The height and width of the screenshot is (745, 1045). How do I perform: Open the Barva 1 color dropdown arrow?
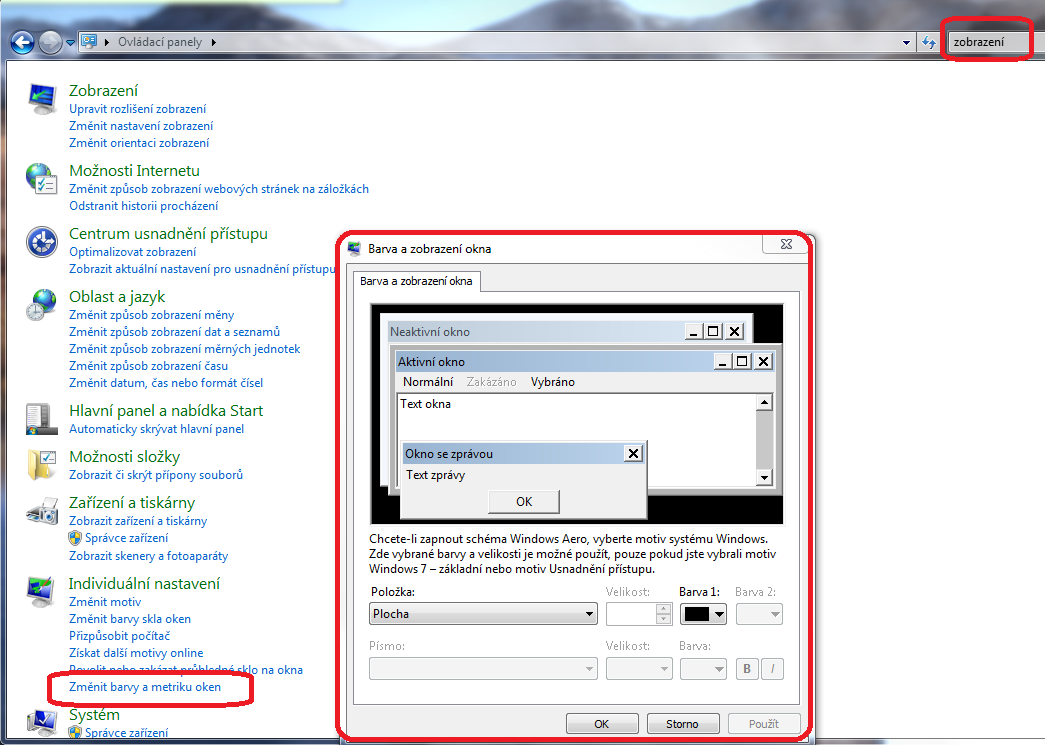pyautogui.click(x=719, y=614)
